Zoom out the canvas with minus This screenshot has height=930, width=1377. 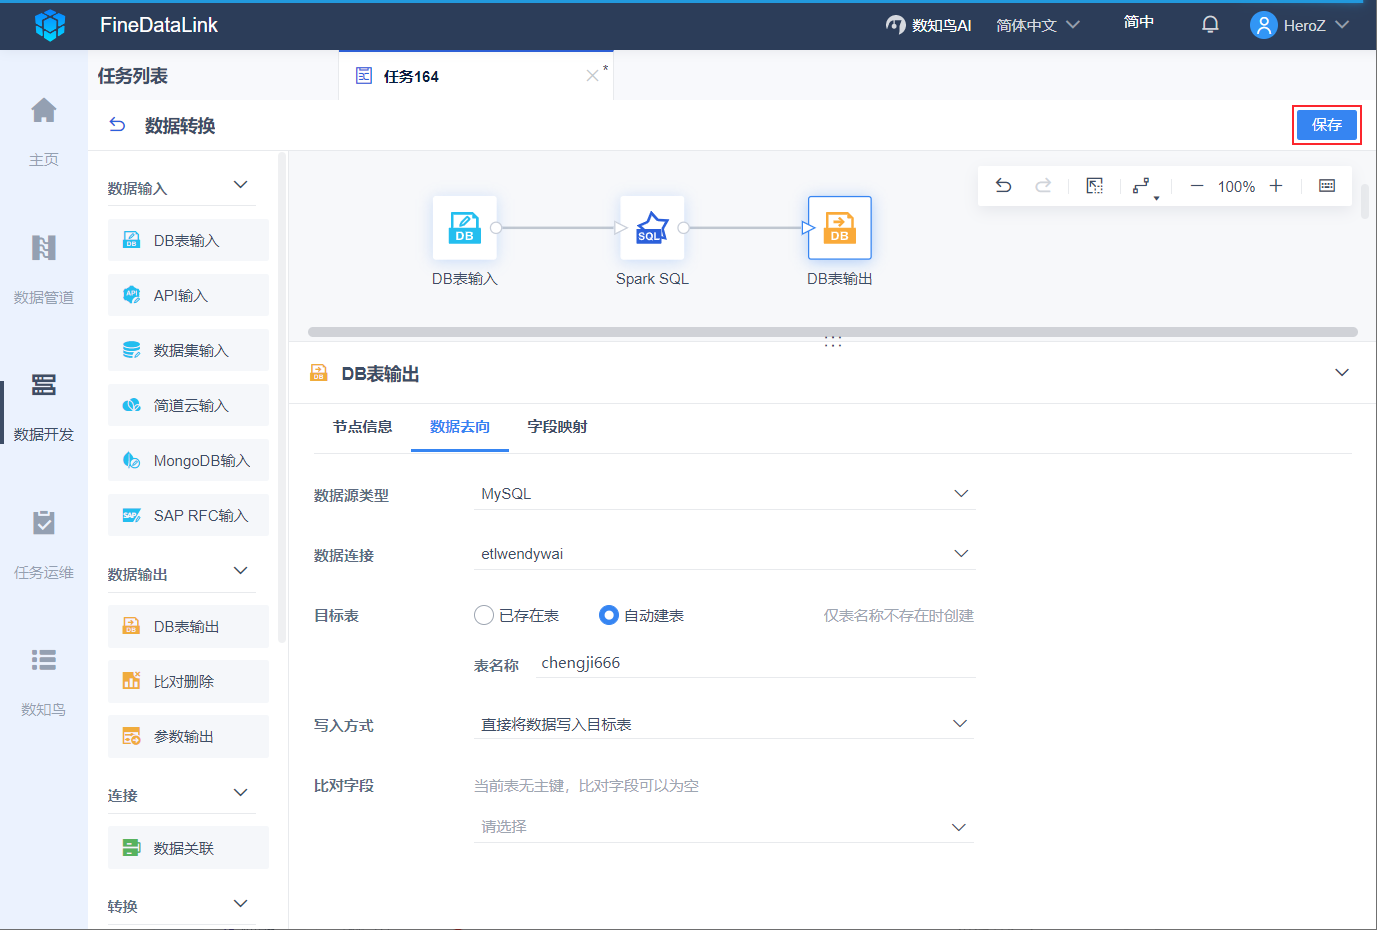(x=1196, y=186)
